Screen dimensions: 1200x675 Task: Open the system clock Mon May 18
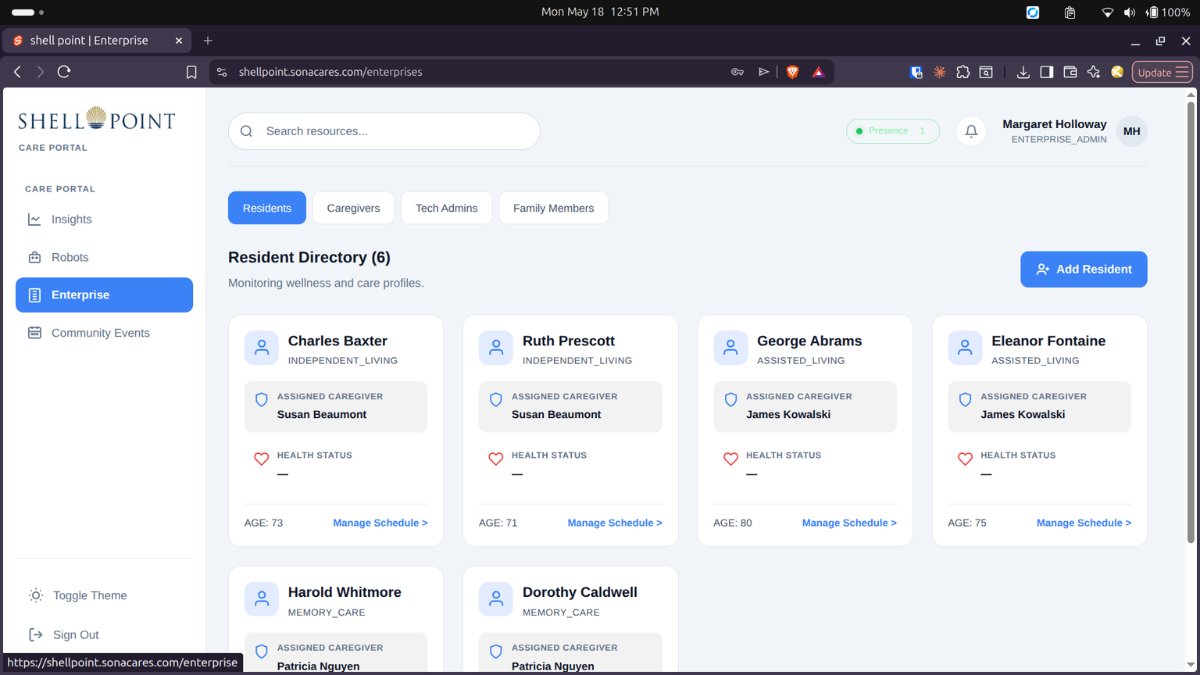[x=600, y=12]
